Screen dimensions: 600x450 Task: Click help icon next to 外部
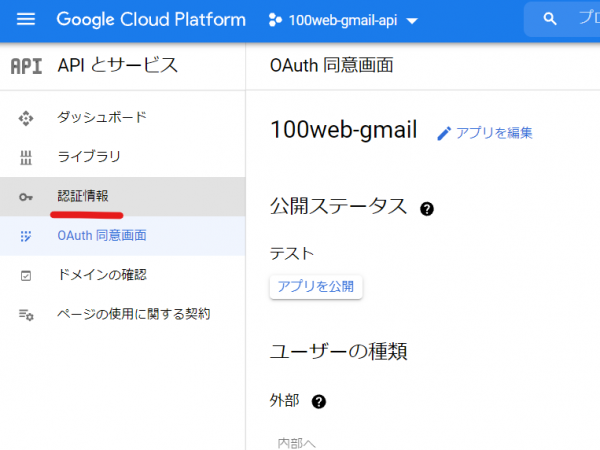click(318, 402)
